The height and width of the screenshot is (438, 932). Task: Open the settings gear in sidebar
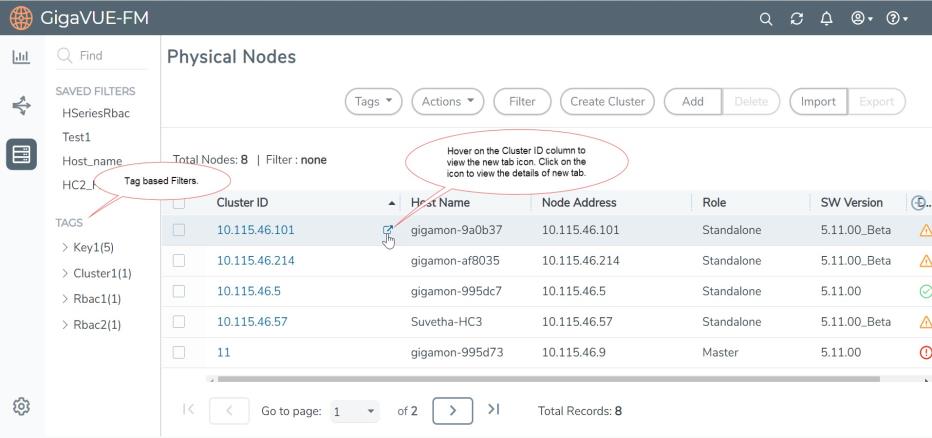pyautogui.click(x=21, y=407)
